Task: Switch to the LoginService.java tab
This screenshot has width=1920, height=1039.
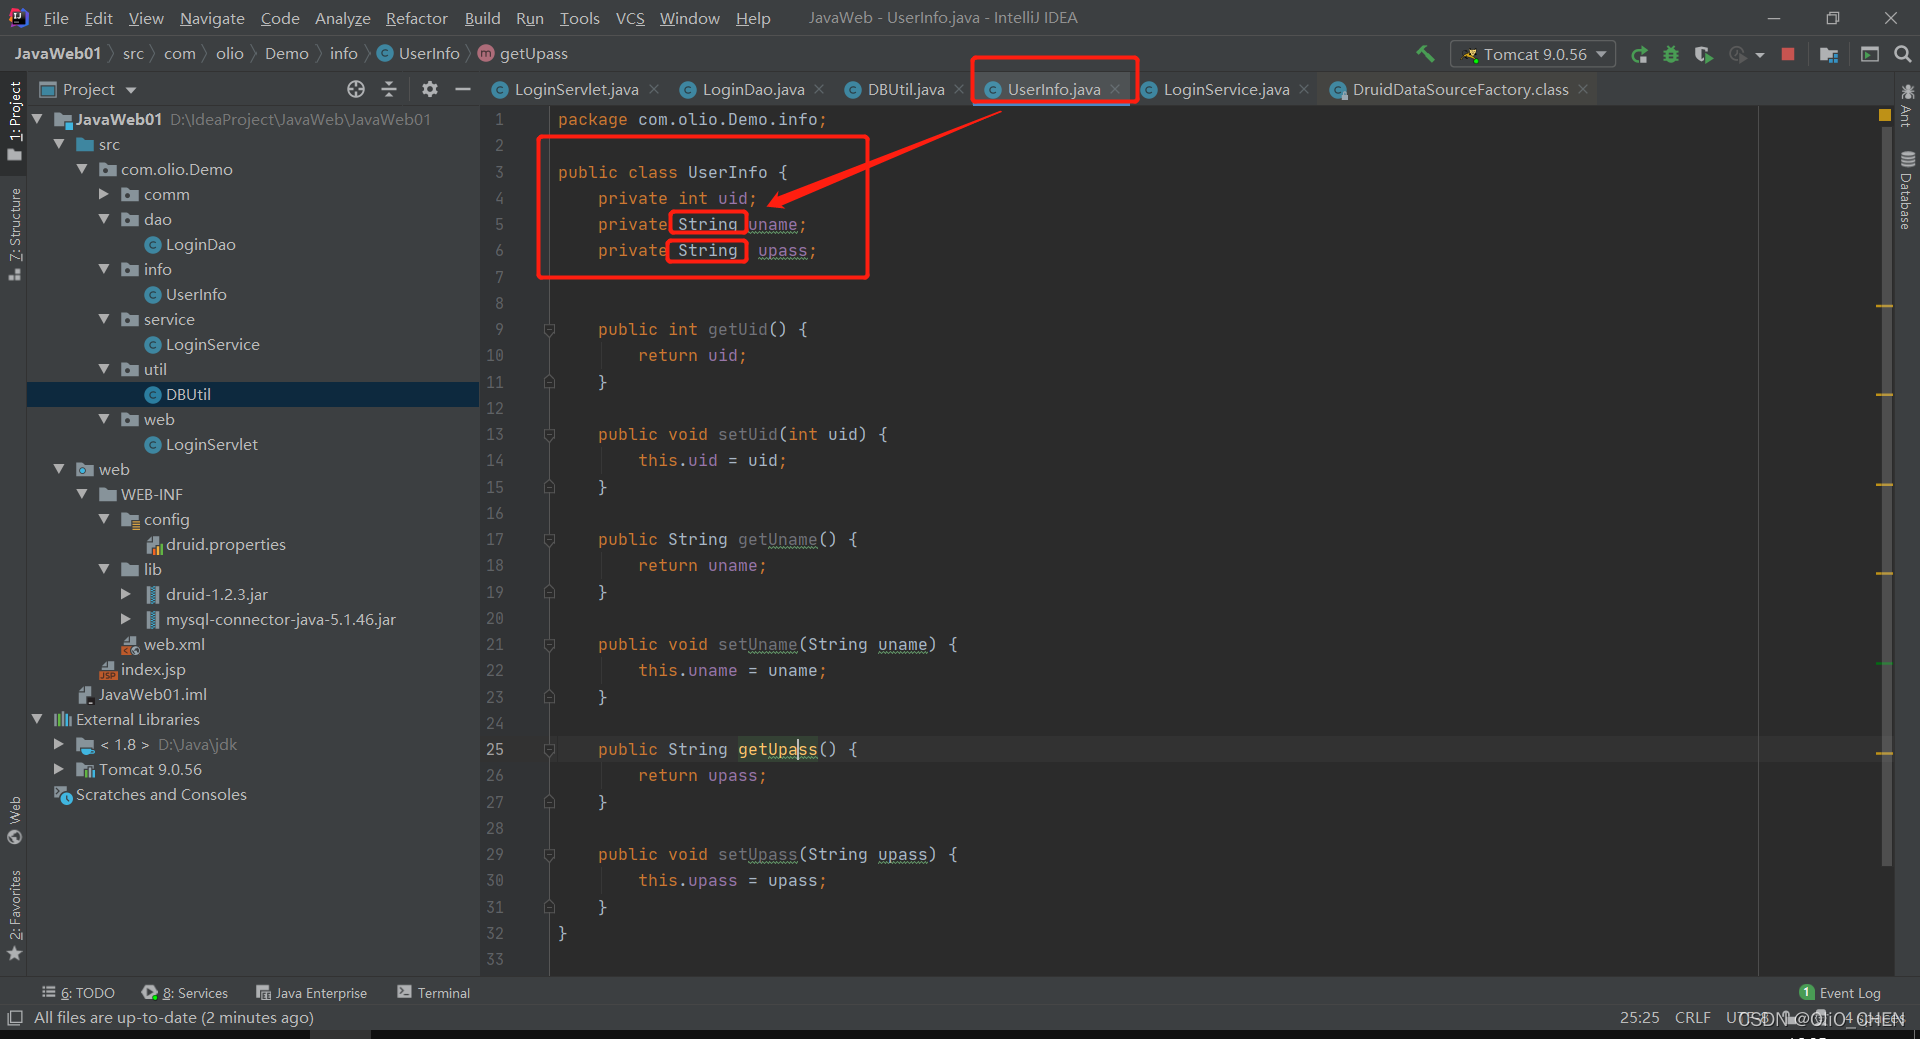Action: (x=1226, y=89)
